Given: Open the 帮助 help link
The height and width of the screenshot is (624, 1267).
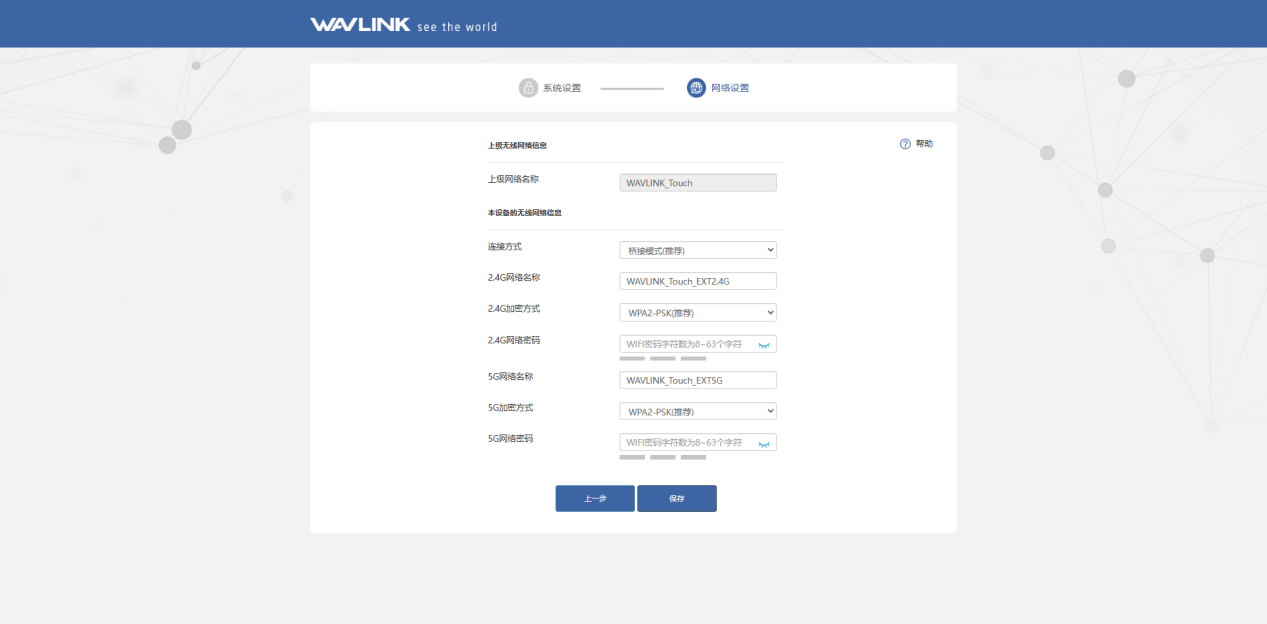Looking at the screenshot, I should [924, 144].
